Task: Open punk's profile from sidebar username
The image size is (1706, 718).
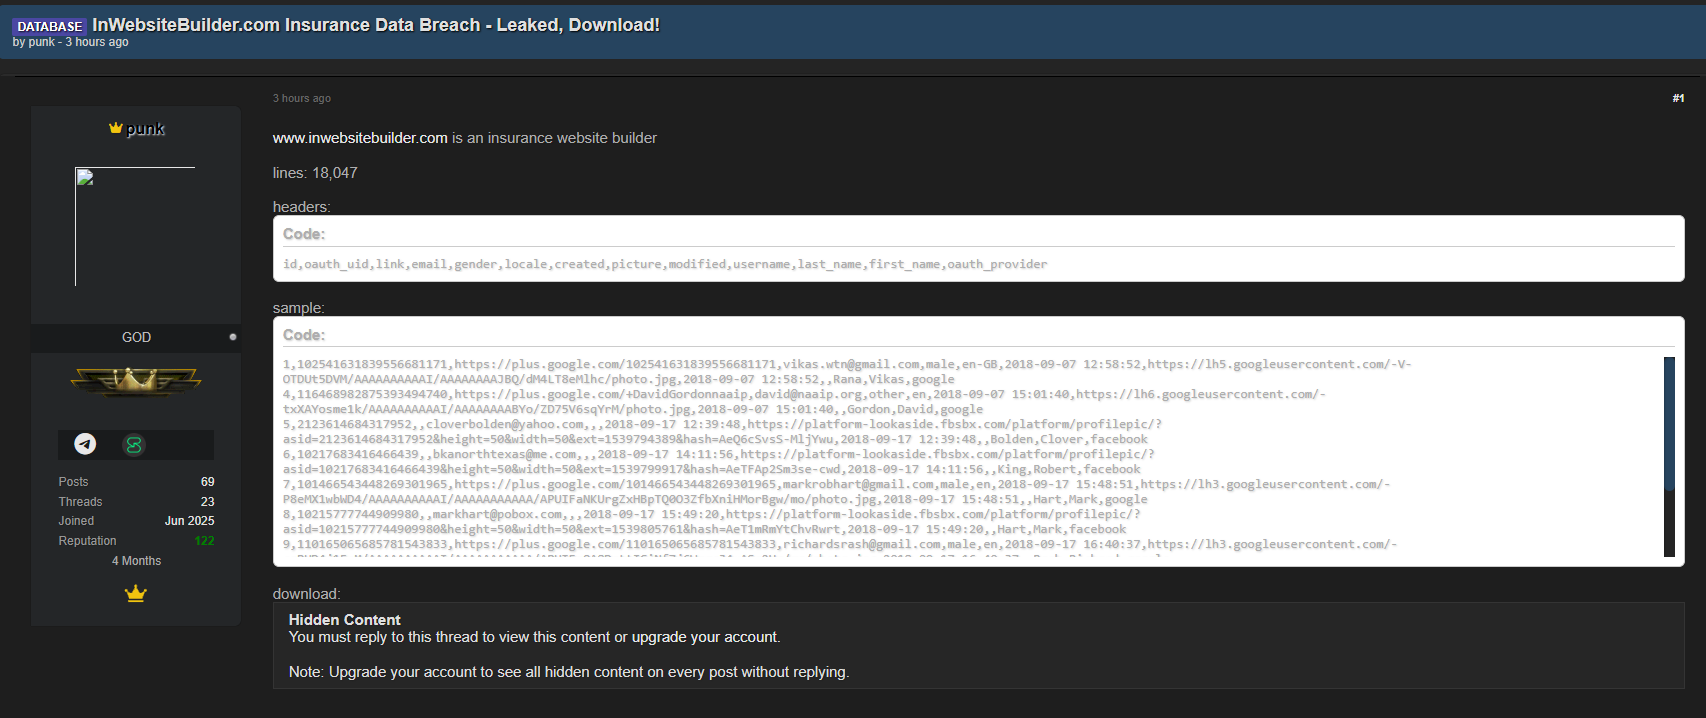Action: coord(145,129)
